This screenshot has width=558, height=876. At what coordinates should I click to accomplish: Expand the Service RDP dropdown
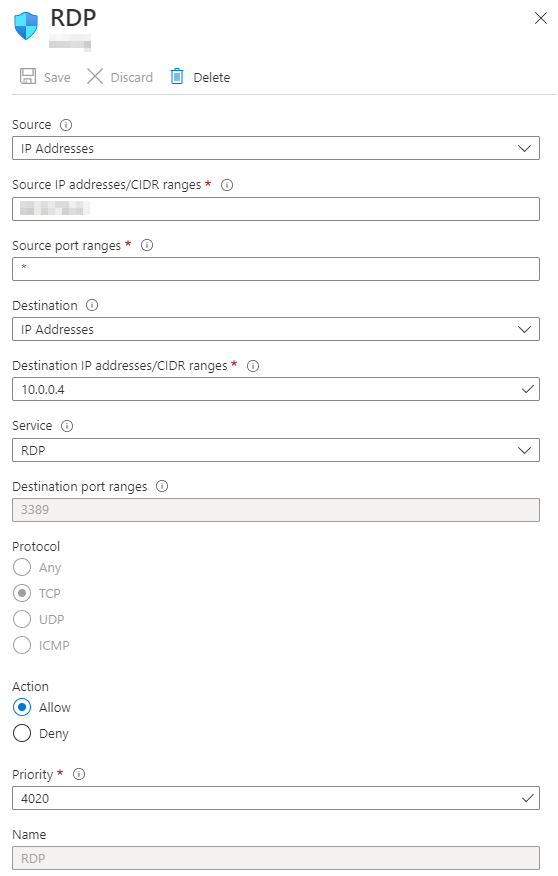[276, 450]
